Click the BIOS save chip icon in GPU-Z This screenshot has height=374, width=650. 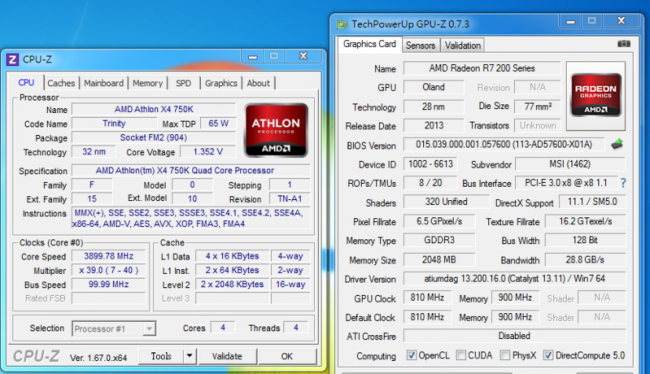617,144
